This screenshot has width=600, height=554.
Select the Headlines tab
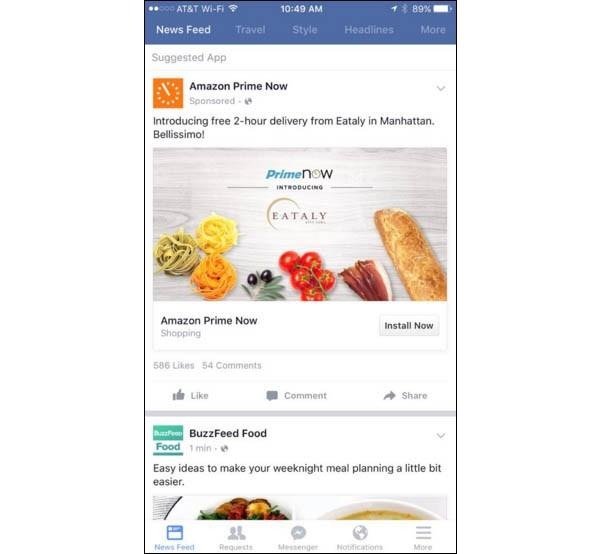tap(369, 29)
